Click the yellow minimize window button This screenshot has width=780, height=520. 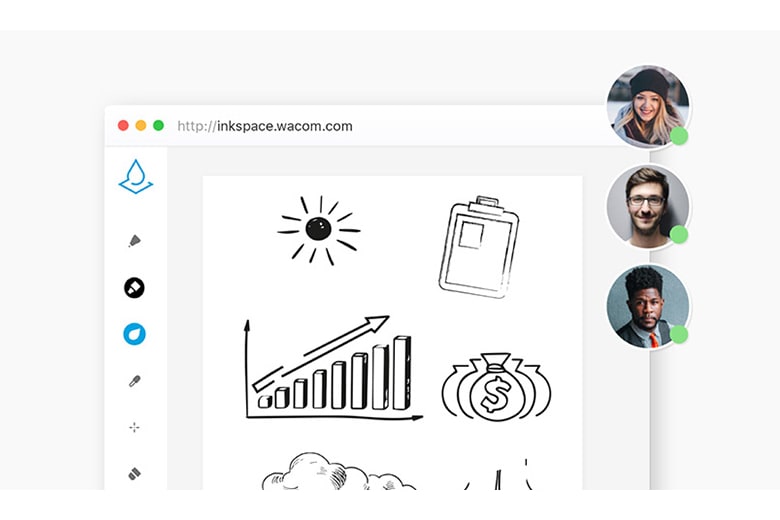point(141,125)
